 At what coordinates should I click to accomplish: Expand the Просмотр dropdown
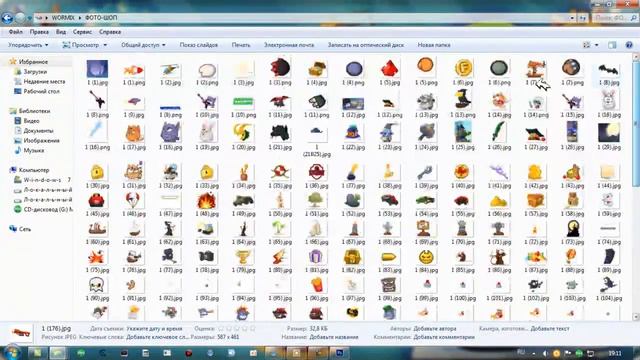tap(84, 45)
